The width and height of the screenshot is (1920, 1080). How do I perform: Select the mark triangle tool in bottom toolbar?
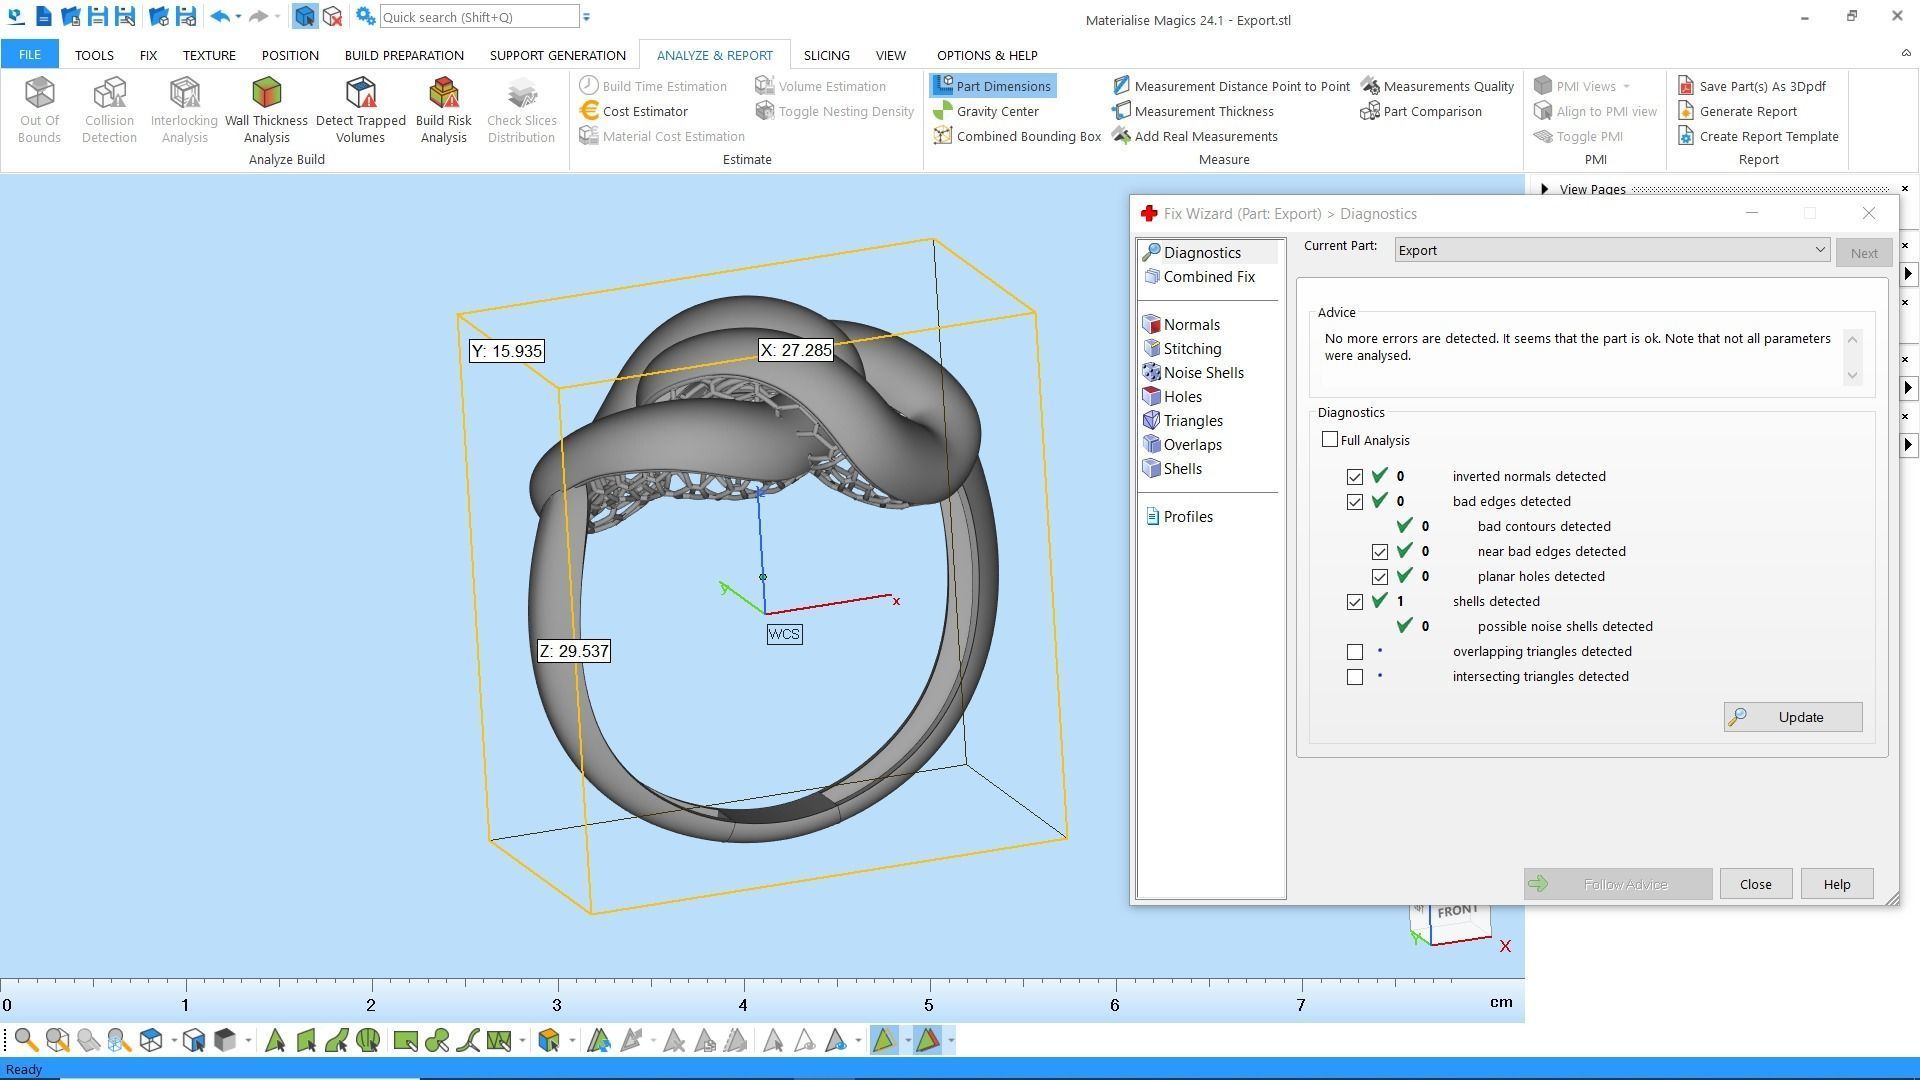coord(275,1041)
